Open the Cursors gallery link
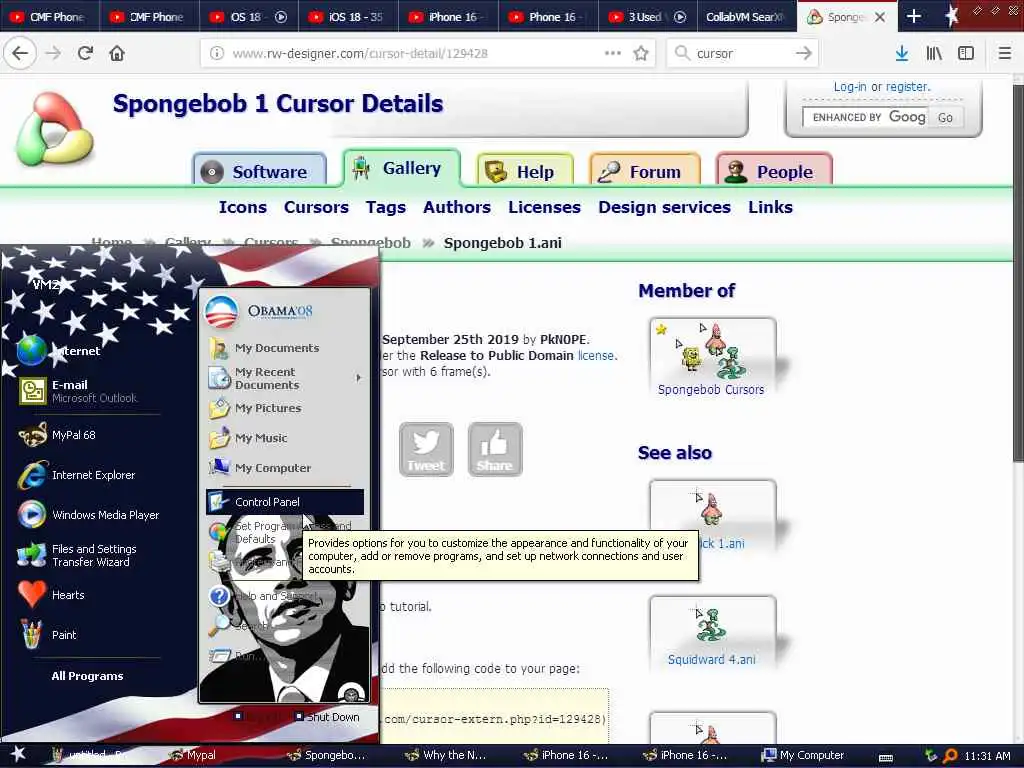The width and height of the screenshot is (1024, 768). coord(316,207)
